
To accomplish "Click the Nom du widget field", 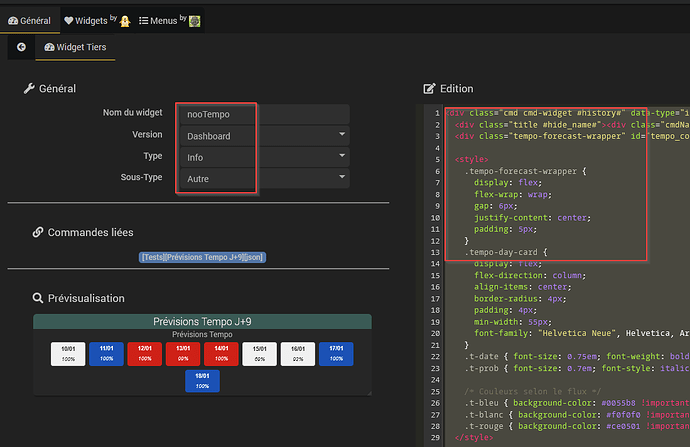I will click(262, 114).
